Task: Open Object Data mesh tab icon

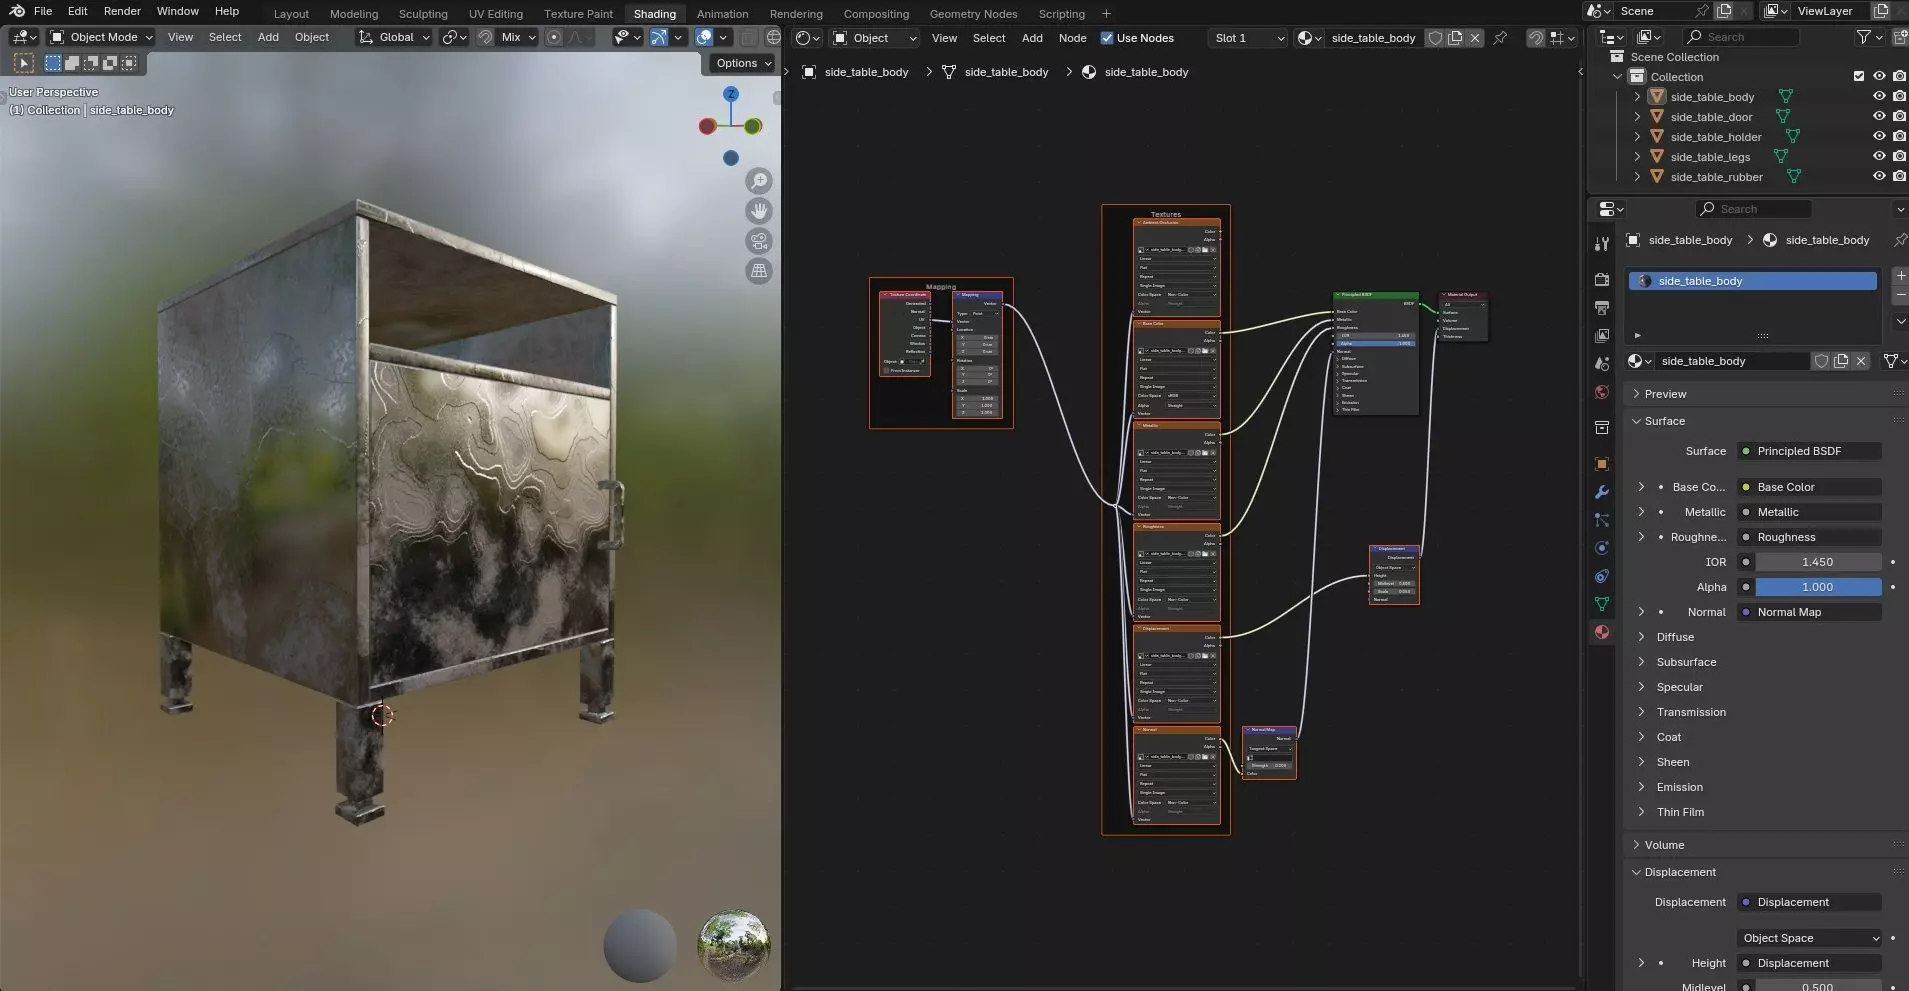Action: click(1602, 604)
